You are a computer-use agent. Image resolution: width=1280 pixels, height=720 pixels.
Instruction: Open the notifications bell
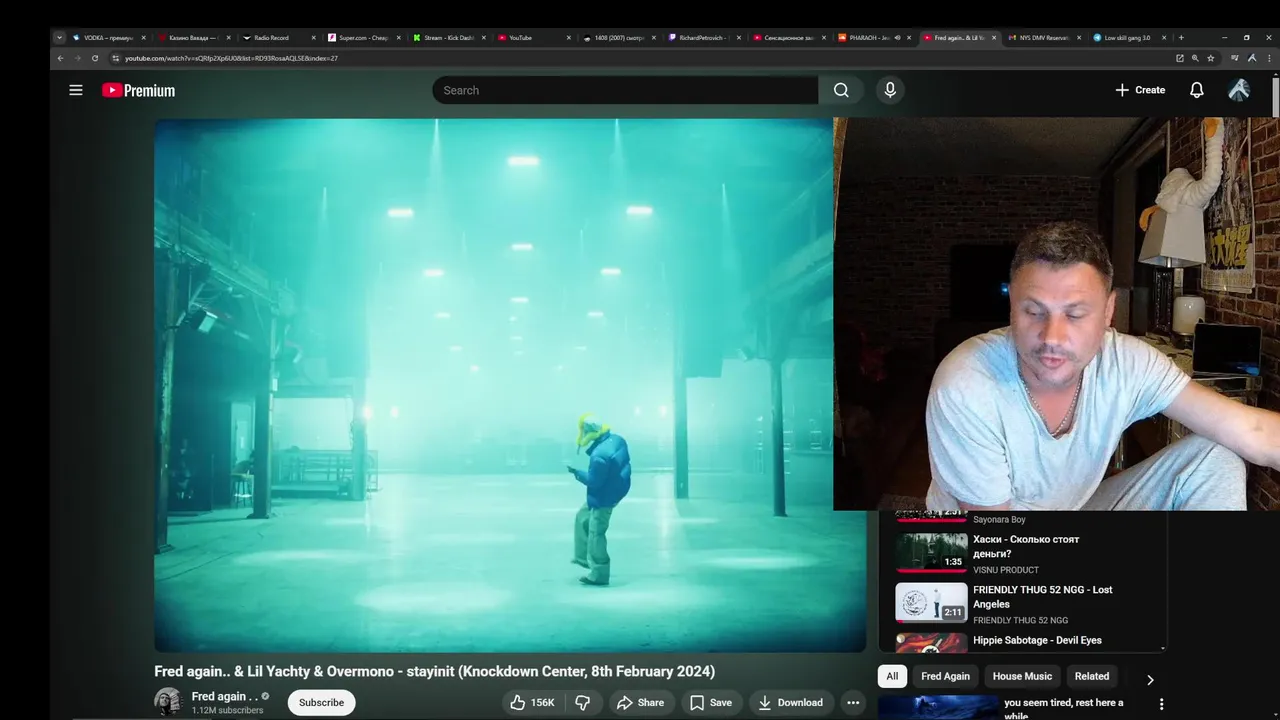1197,90
